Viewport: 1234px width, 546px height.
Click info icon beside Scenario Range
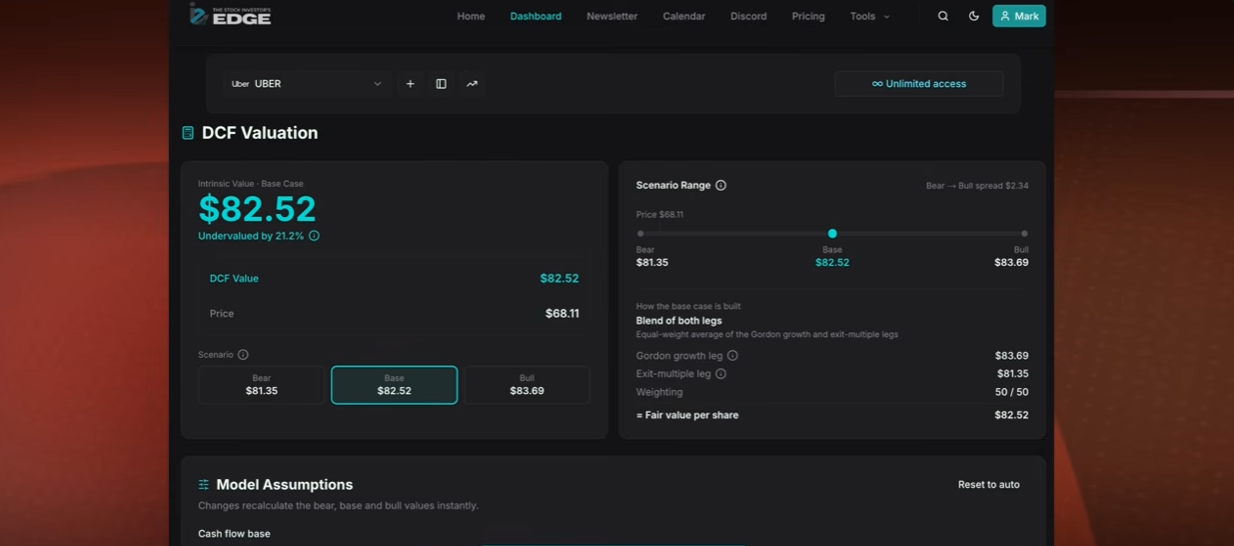coord(721,185)
